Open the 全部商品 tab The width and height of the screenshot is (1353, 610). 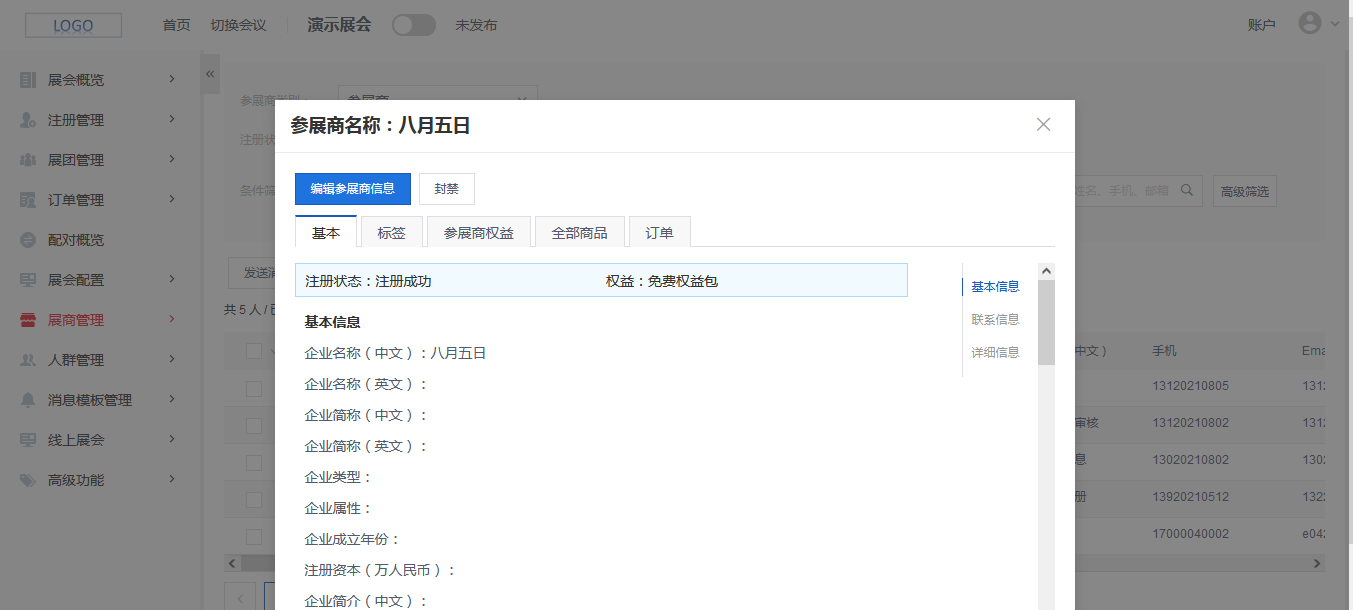(580, 232)
